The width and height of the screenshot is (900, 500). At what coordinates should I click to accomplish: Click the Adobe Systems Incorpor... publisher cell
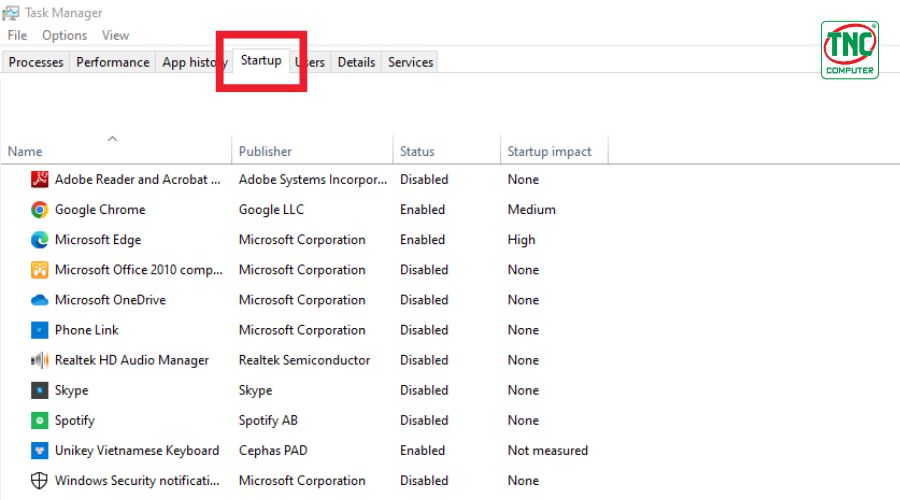[313, 180]
